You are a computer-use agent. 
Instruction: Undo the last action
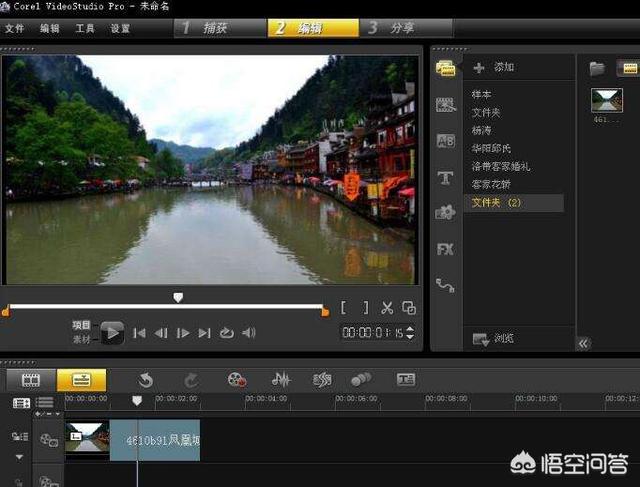click(x=145, y=380)
